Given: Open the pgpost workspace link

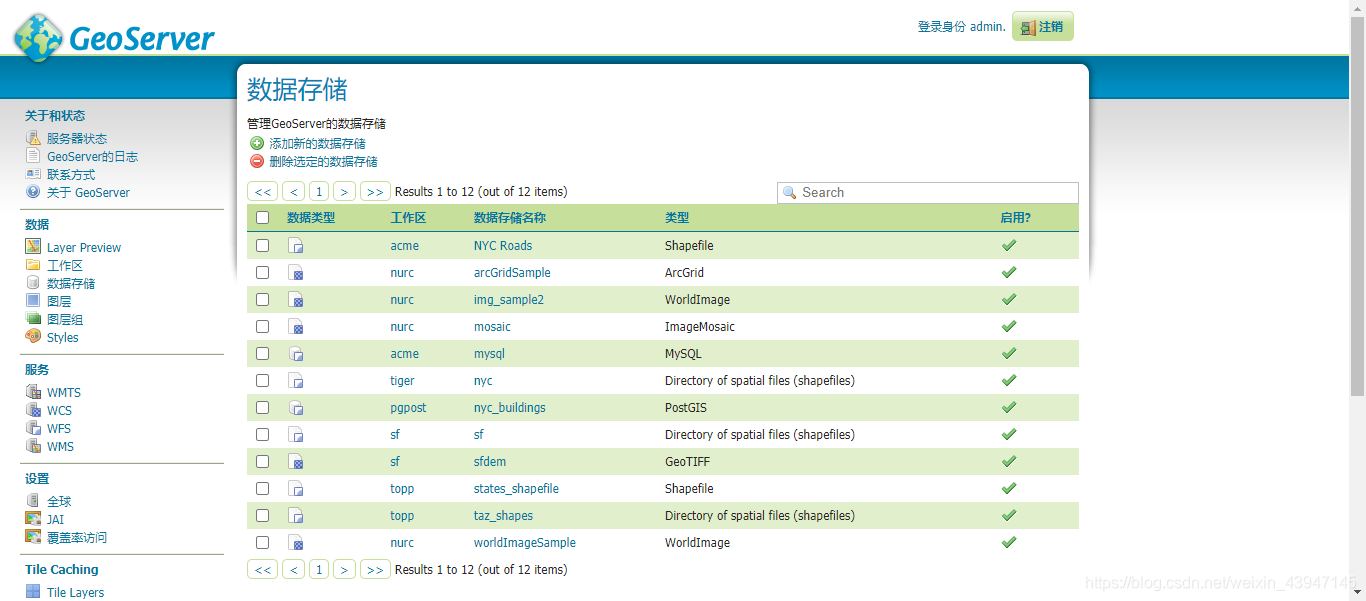Looking at the screenshot, I should (x=408, y=408).
